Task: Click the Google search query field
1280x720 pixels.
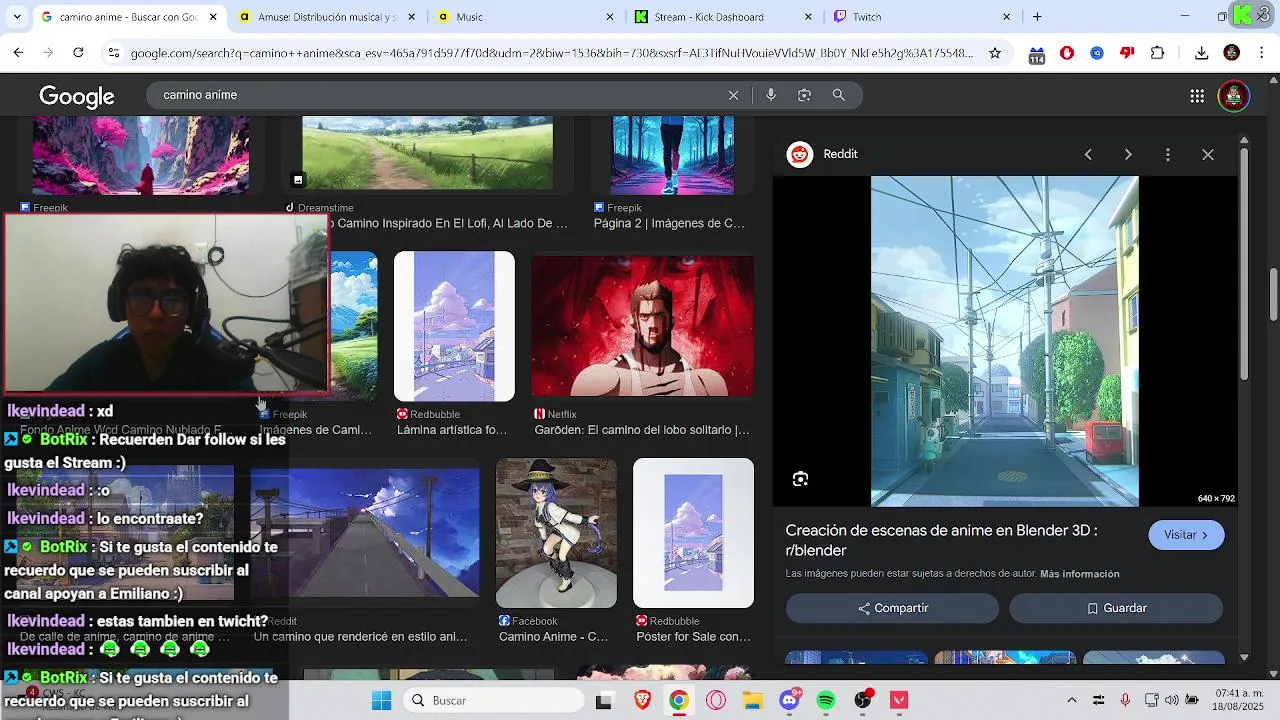Action: tap(440, 95)
